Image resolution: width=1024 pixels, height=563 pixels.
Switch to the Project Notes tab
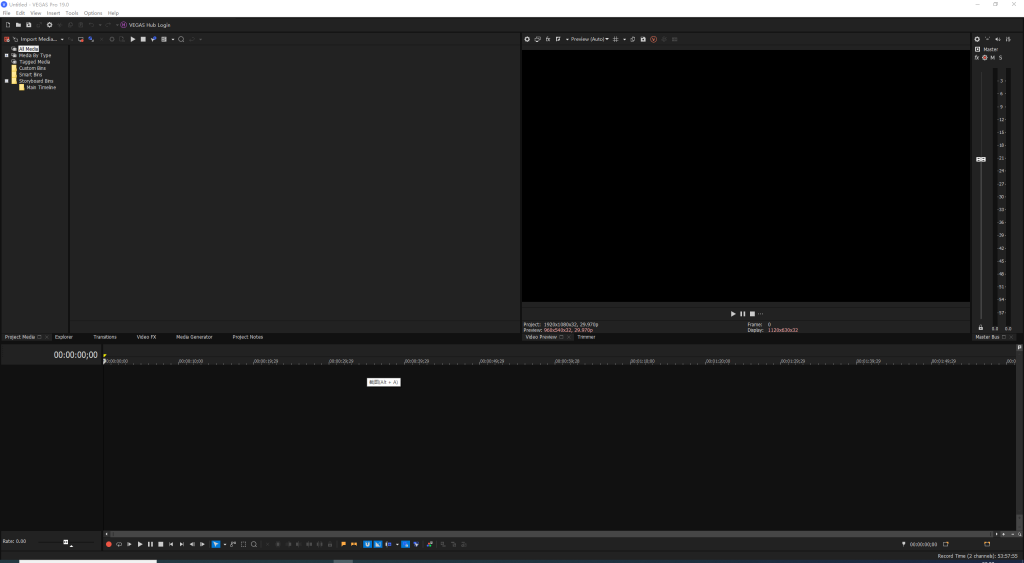tap(248, 337)
